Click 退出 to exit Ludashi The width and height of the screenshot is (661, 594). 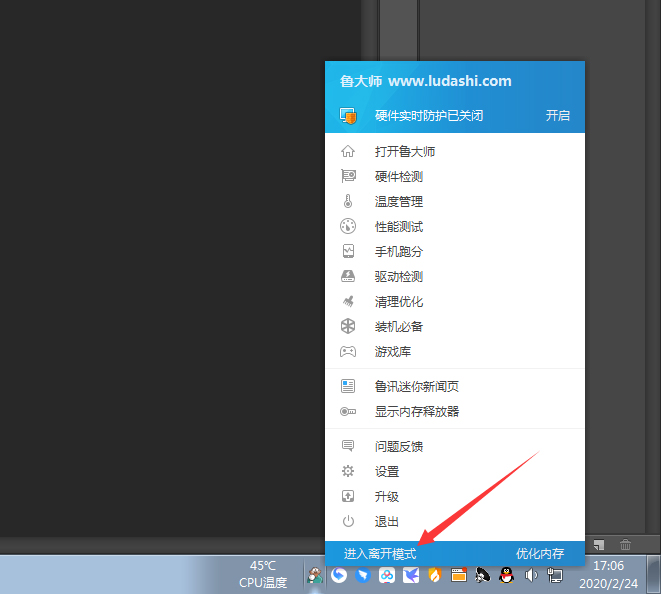point(387,521)
